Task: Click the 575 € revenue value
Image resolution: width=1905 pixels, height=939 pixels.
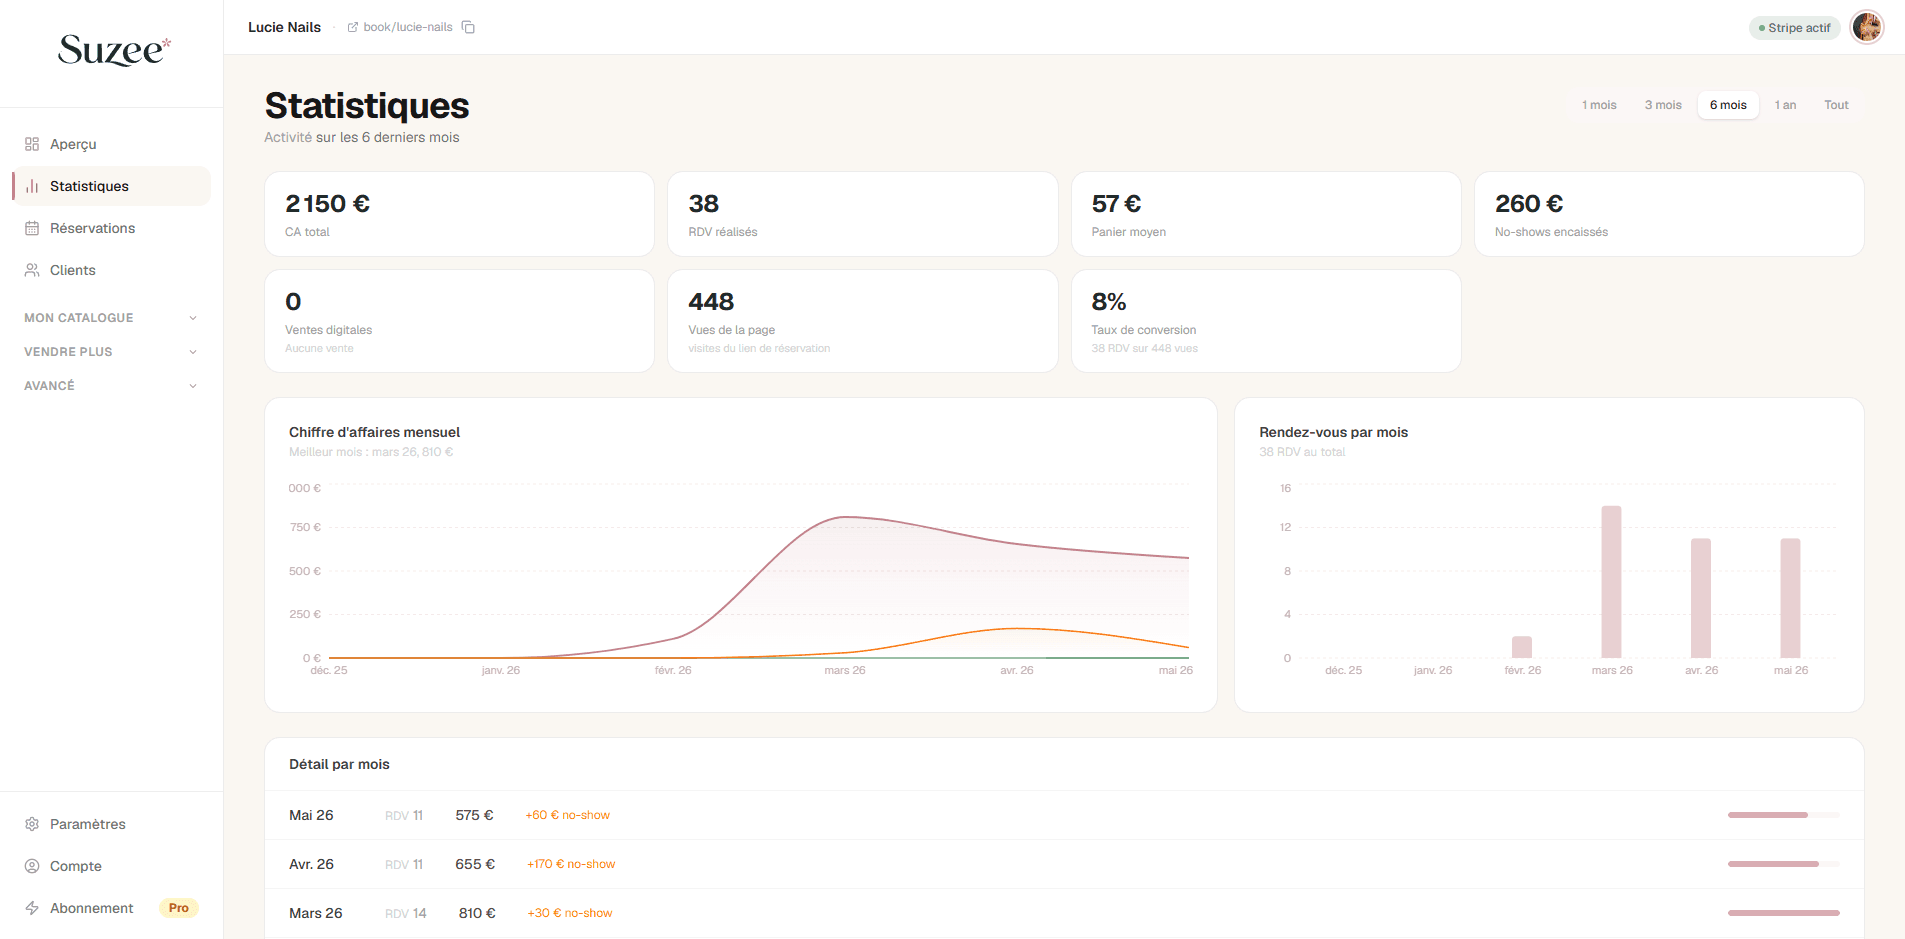Action: [x=474, y=815]
